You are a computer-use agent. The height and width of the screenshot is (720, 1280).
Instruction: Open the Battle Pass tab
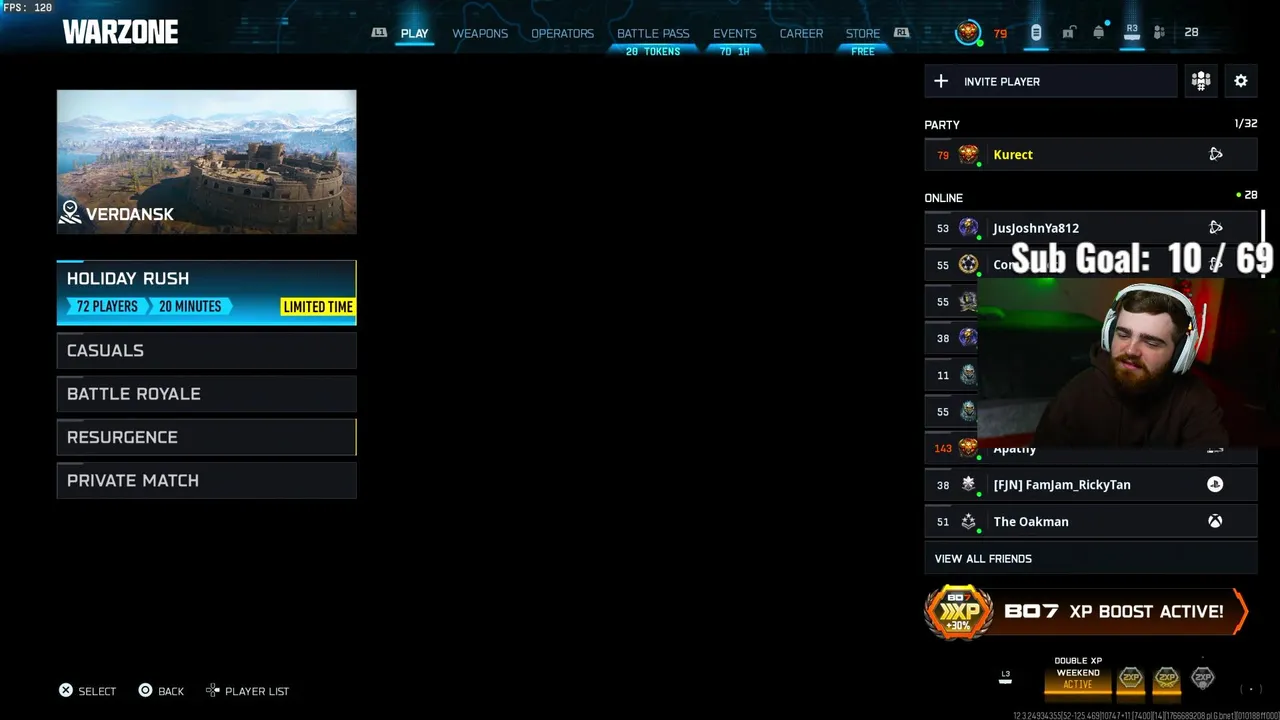[x=653, y=33]
